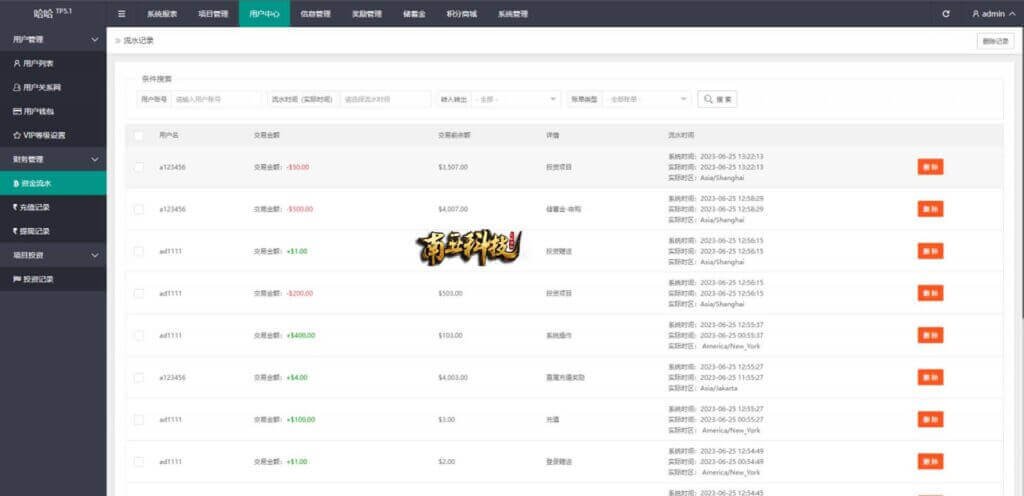Click the 搜索 search button
Viewport: 1024px width, 496px height.
point(717,99)
